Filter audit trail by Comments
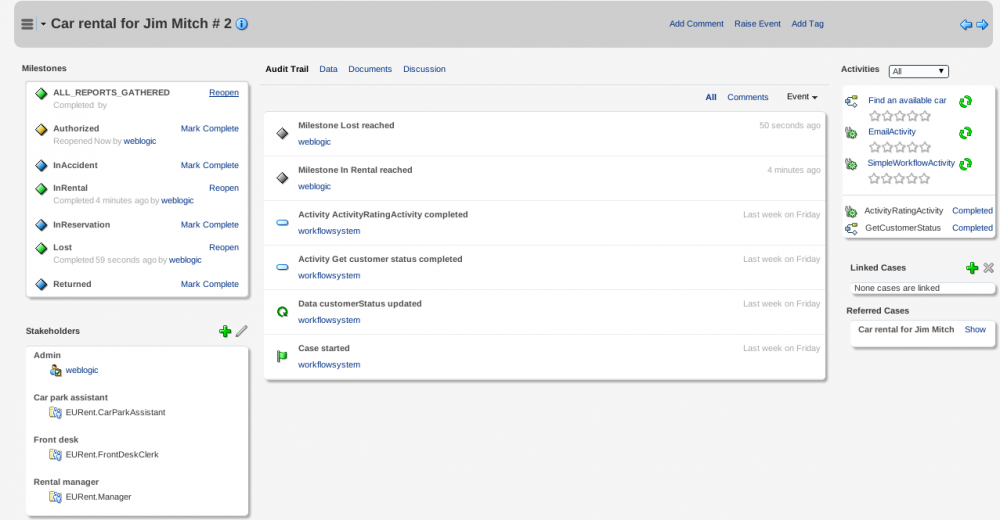This screenshot has width=1000, height=520. coord(747,97)
